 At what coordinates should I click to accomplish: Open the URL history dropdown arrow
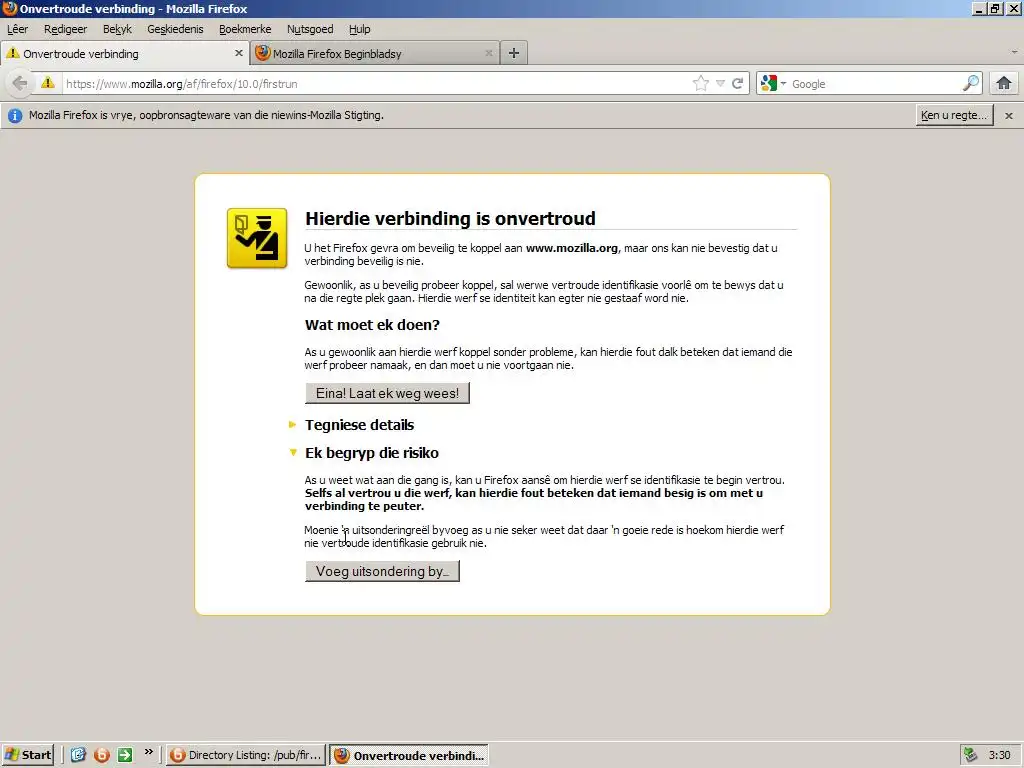pos(720,84)
